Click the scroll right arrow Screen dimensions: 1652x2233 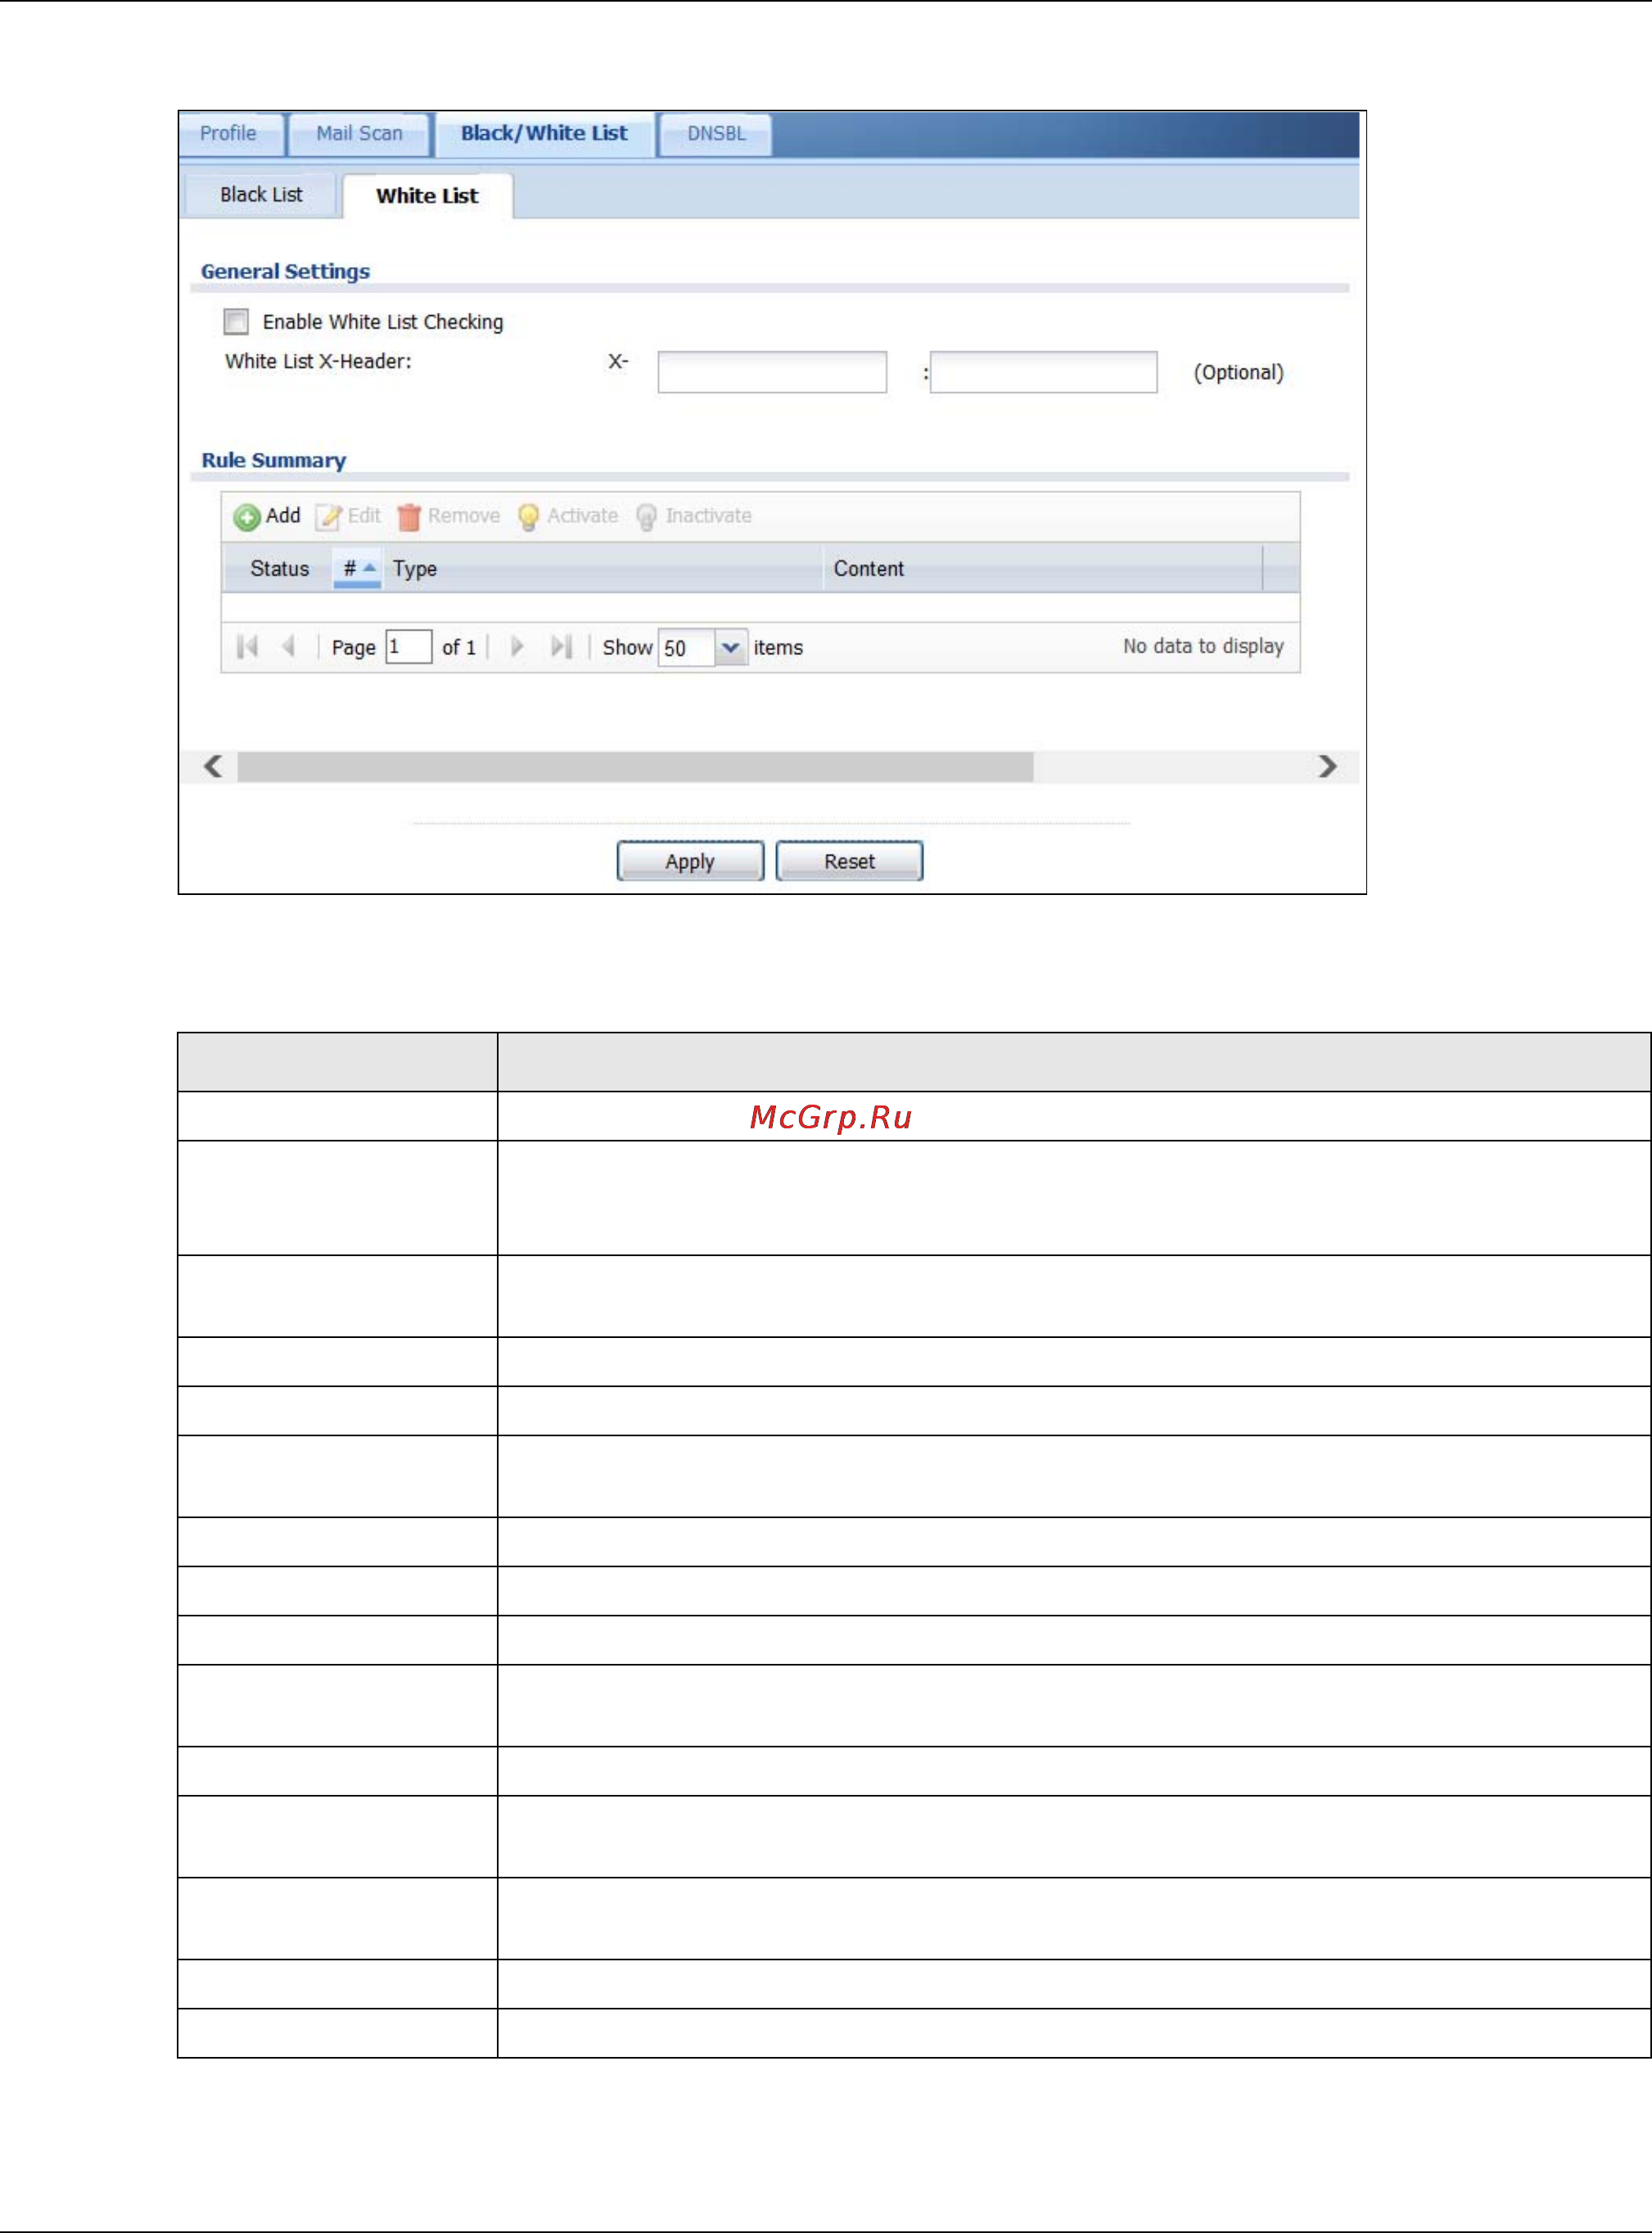1327,767
